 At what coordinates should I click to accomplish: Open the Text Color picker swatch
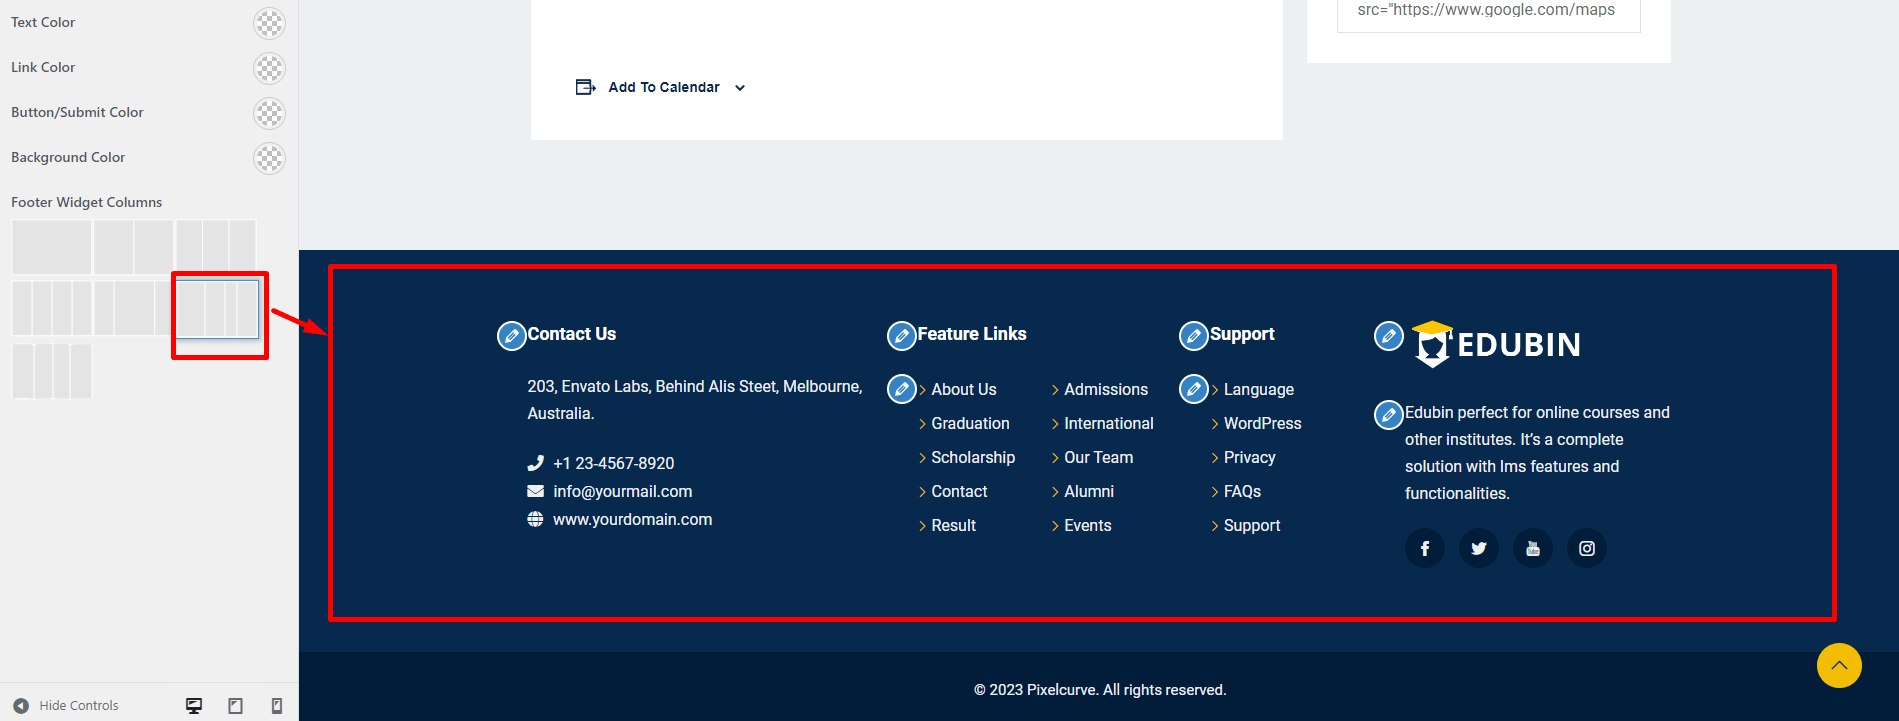[269, 23]
